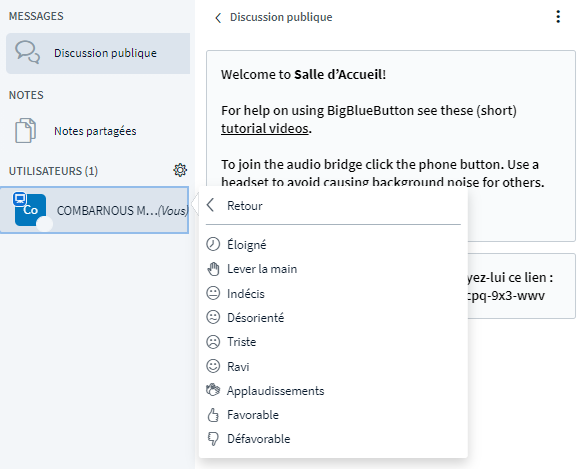Open the users settings gear menu

[x=180, y=170]
